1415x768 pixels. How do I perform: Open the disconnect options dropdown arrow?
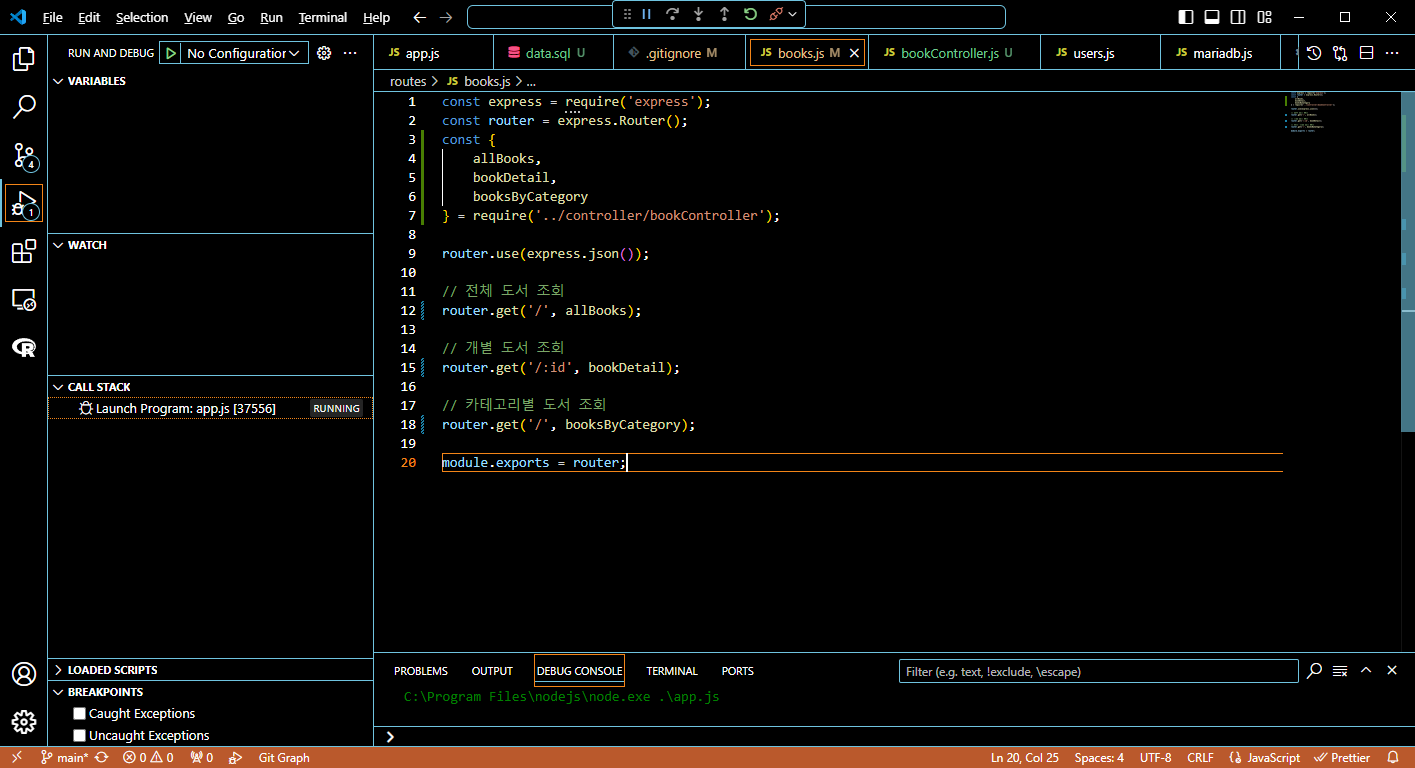tap(793, 14)
